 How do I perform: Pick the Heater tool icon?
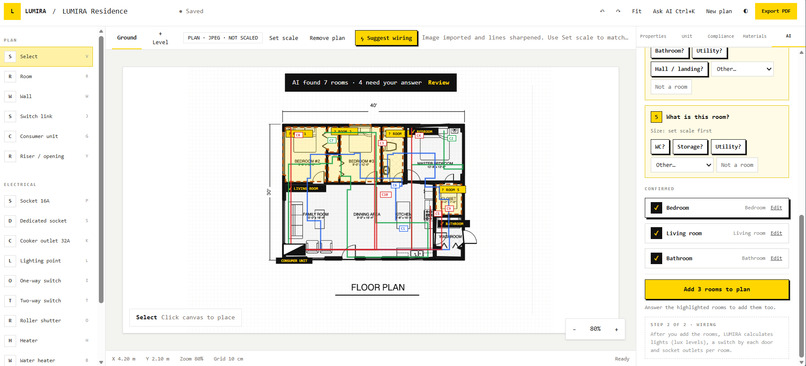[x=10, y=341]
